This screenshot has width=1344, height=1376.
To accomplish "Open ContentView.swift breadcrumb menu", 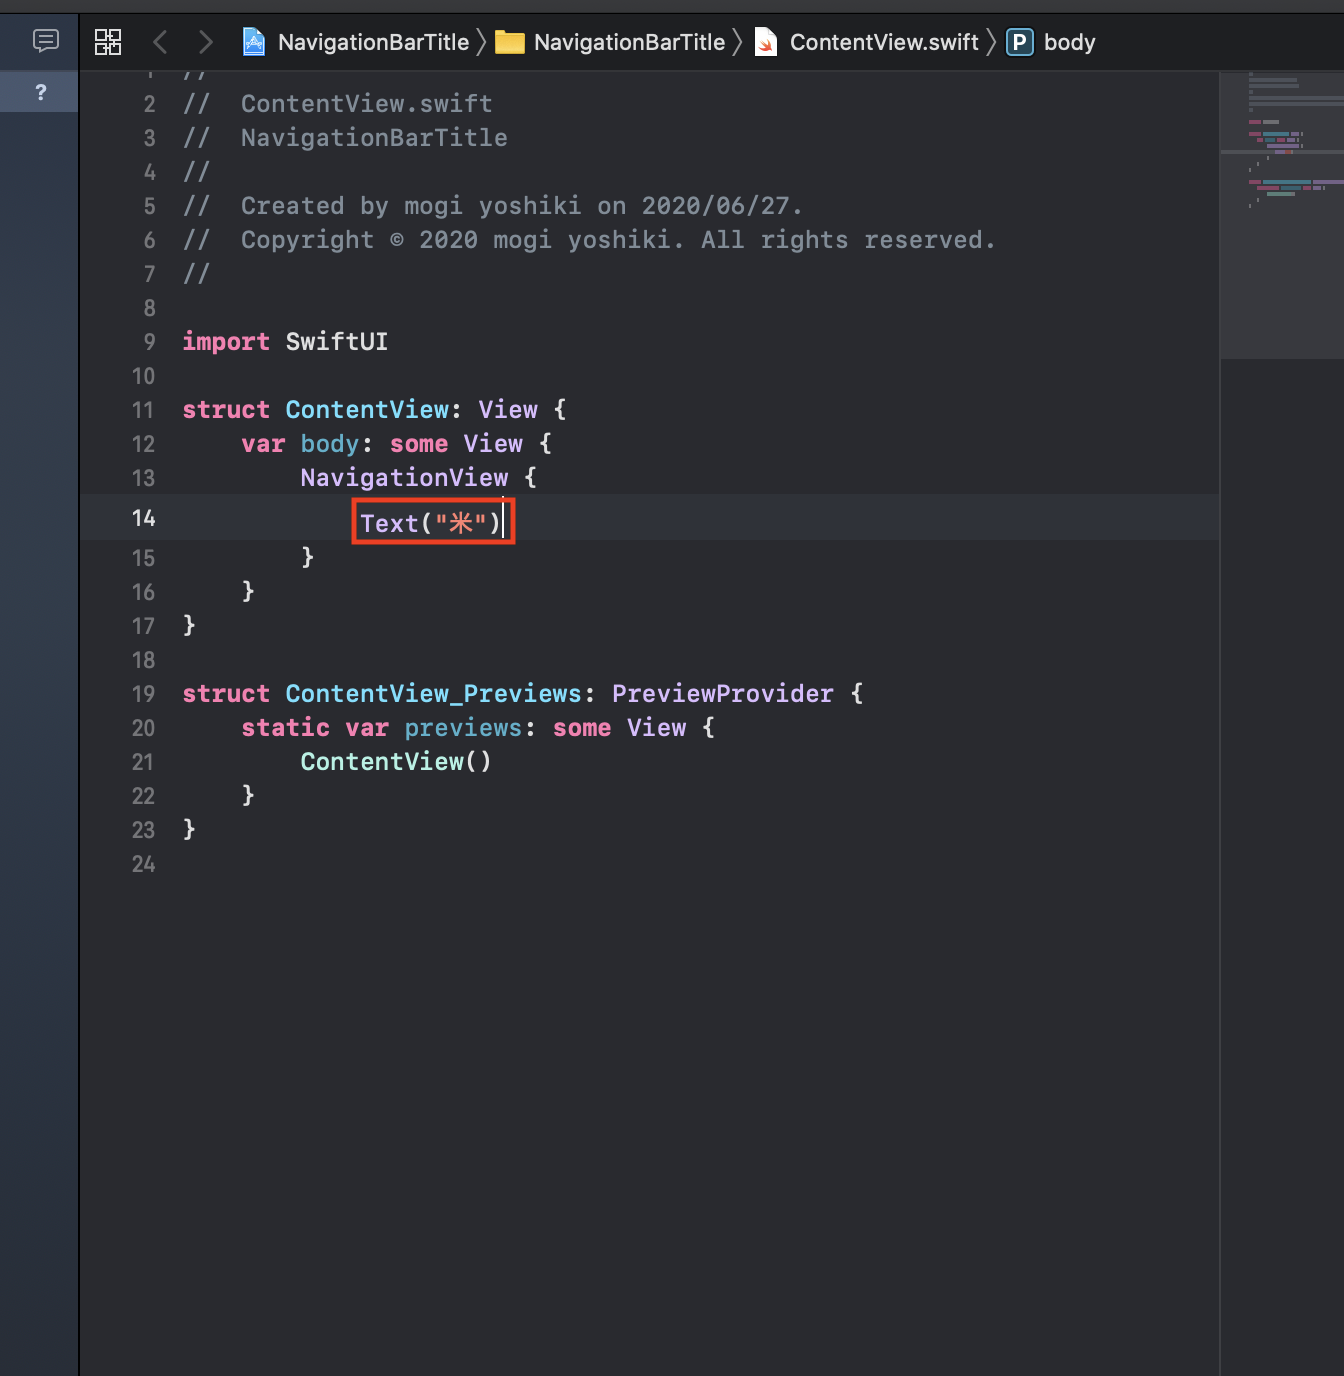I will (884, 42).
